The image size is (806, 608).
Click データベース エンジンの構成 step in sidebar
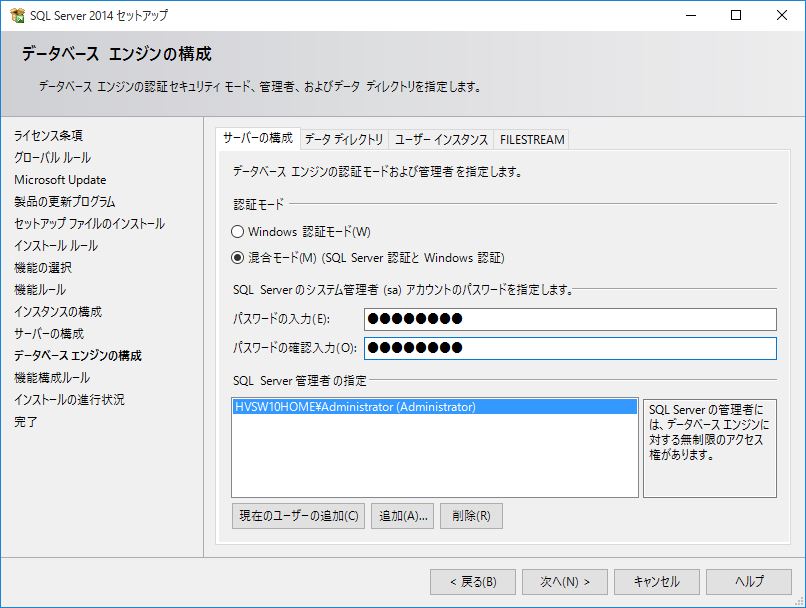[x=78, y=356]
